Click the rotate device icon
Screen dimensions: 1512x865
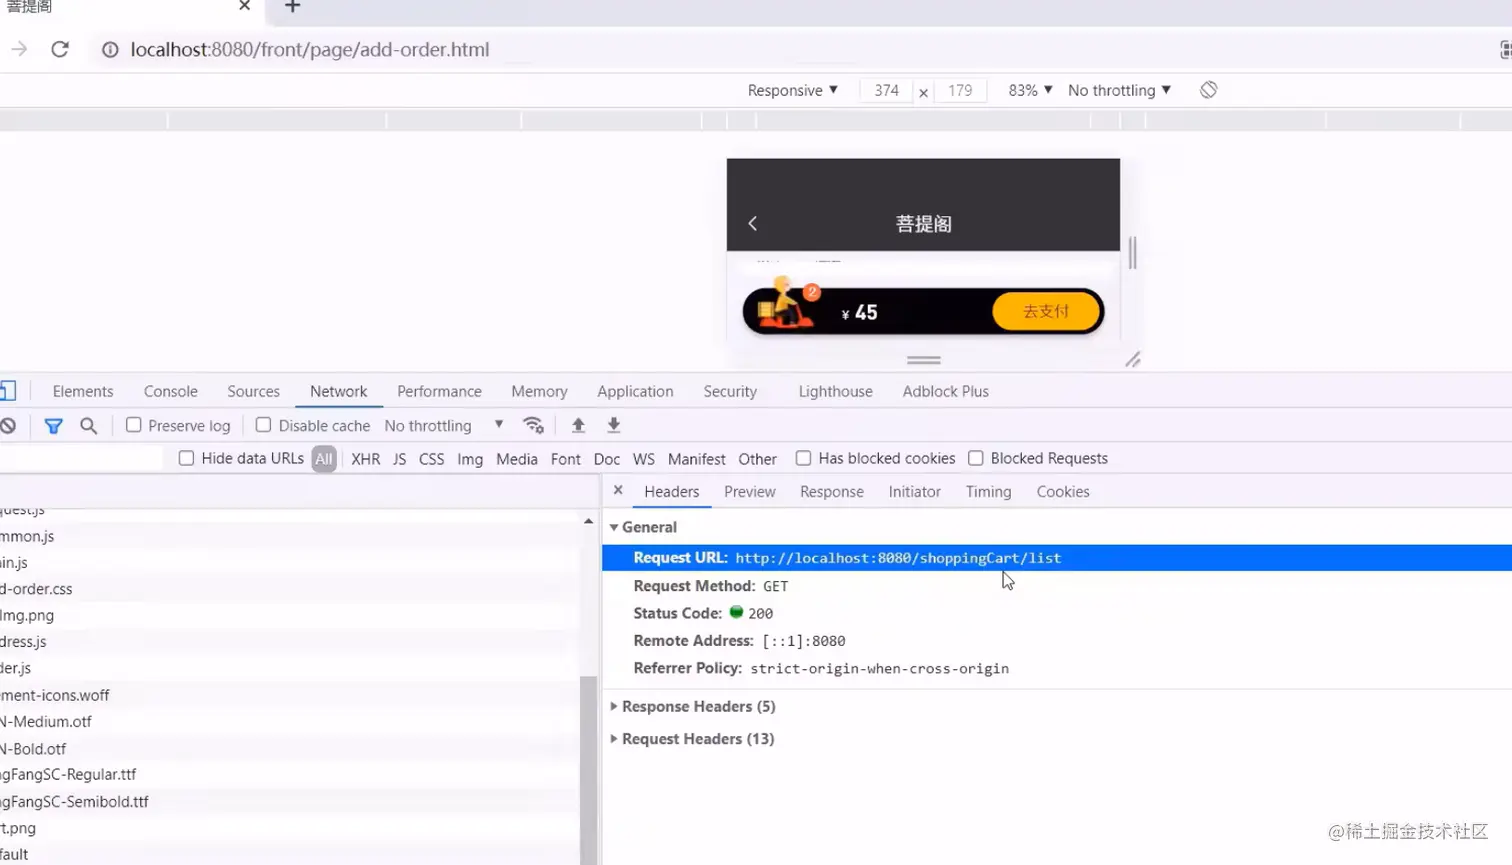tap(1208, 90)
